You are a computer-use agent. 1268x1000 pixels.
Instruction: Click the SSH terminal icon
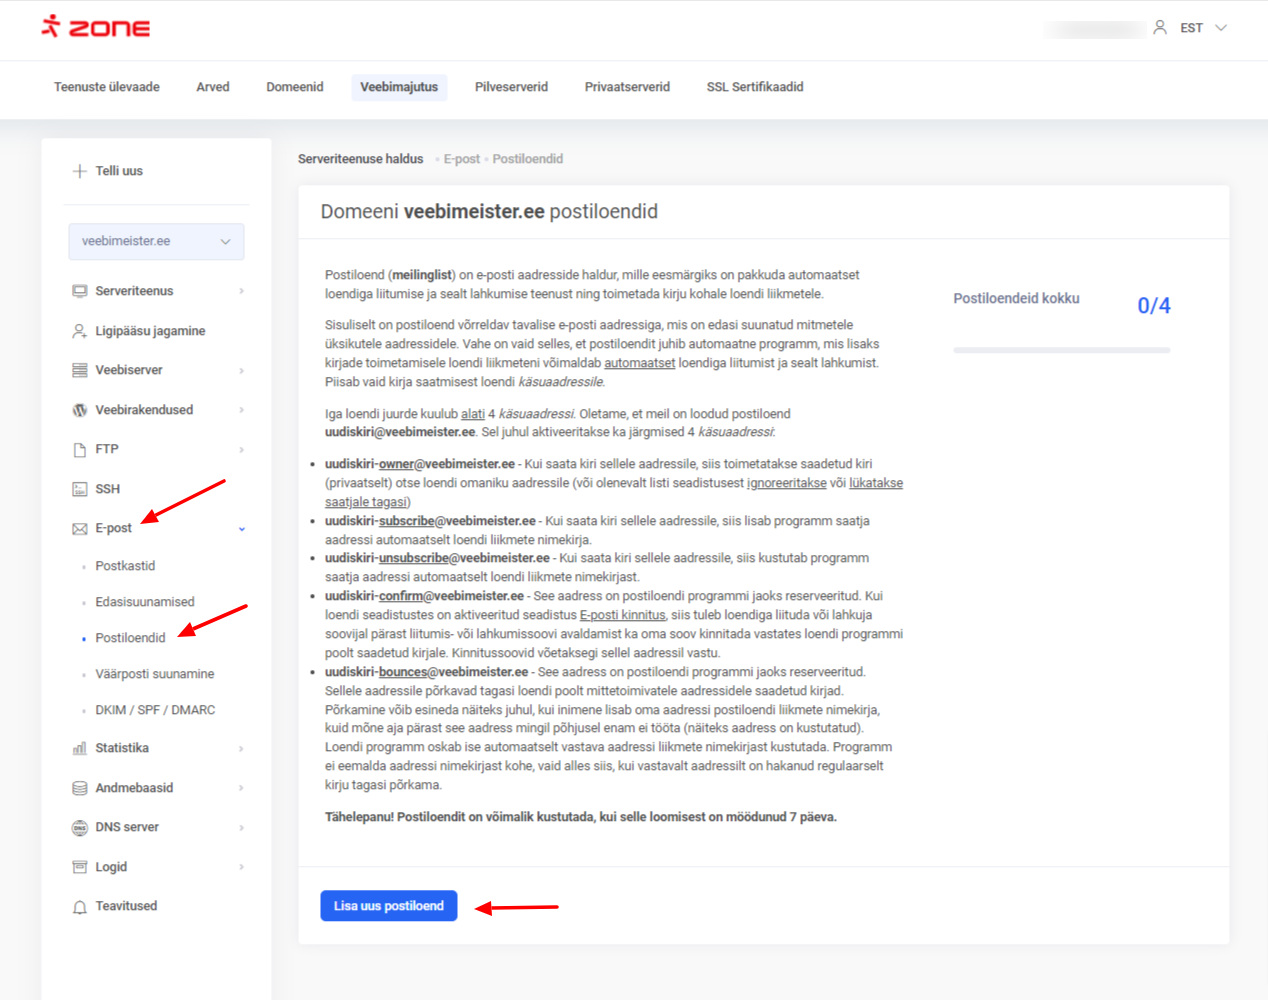(x=80, y=489)
